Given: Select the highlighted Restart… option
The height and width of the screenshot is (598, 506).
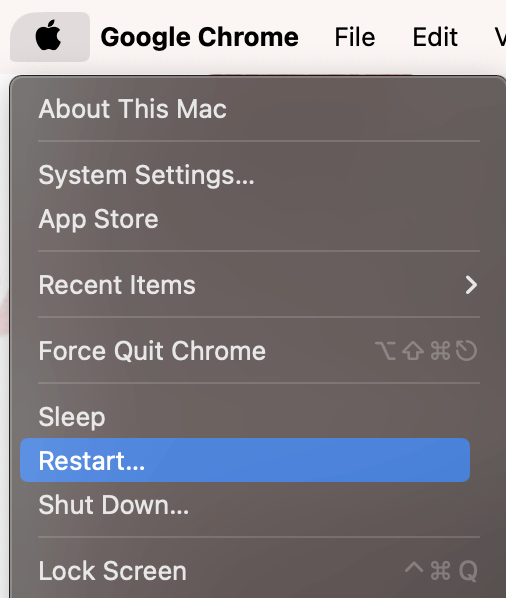Looking at the screenshot, I should (x=245, y=460).
